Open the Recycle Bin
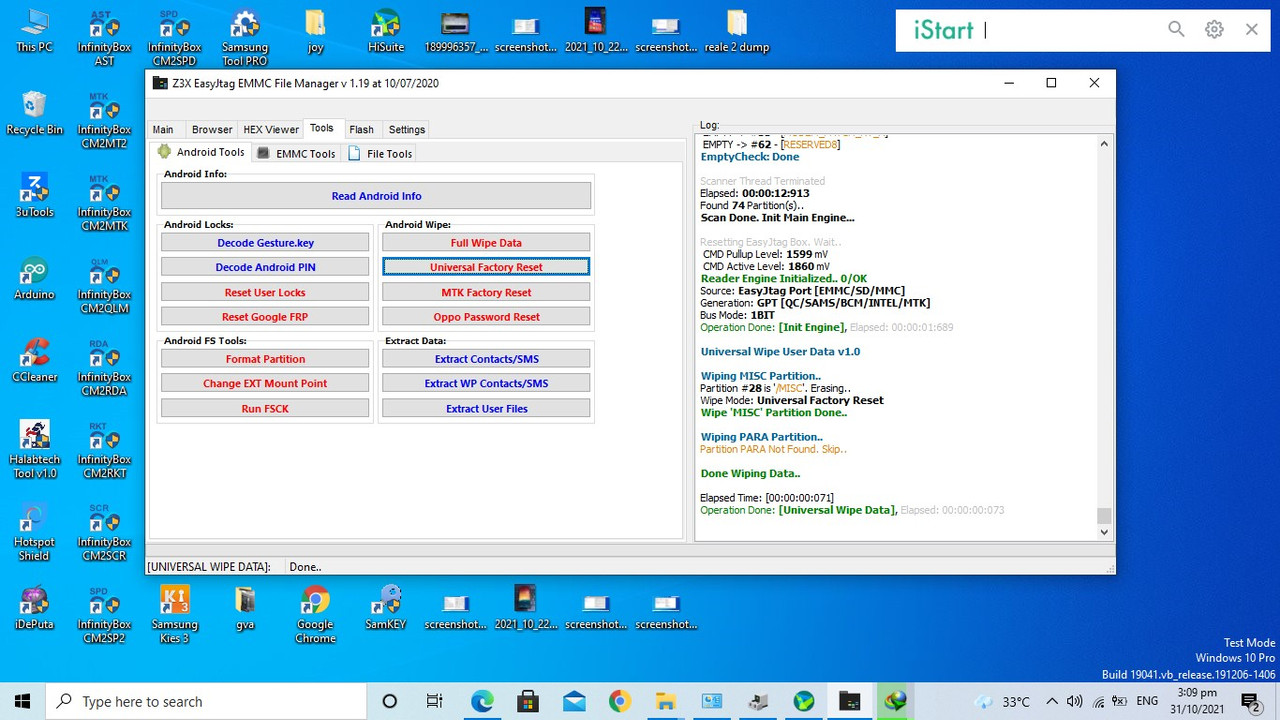This screenshot has height=720, width=1280. [34, 113]
